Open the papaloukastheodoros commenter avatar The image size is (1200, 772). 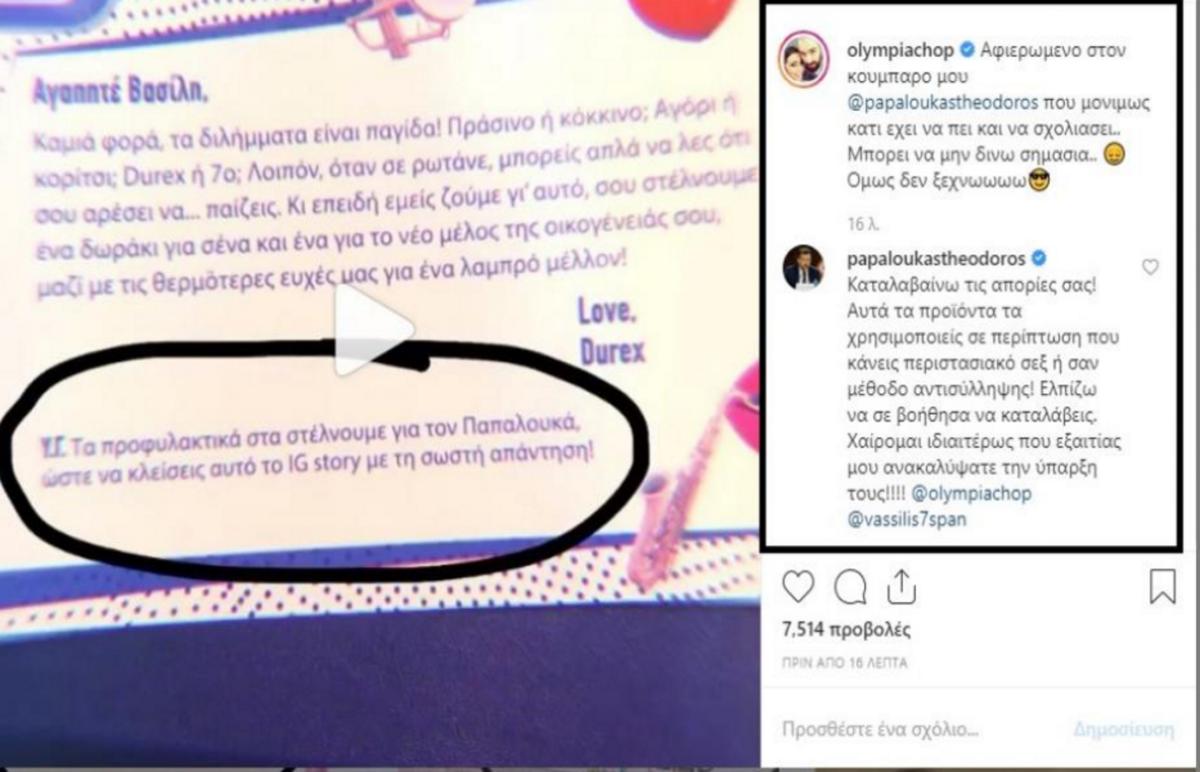803,267
